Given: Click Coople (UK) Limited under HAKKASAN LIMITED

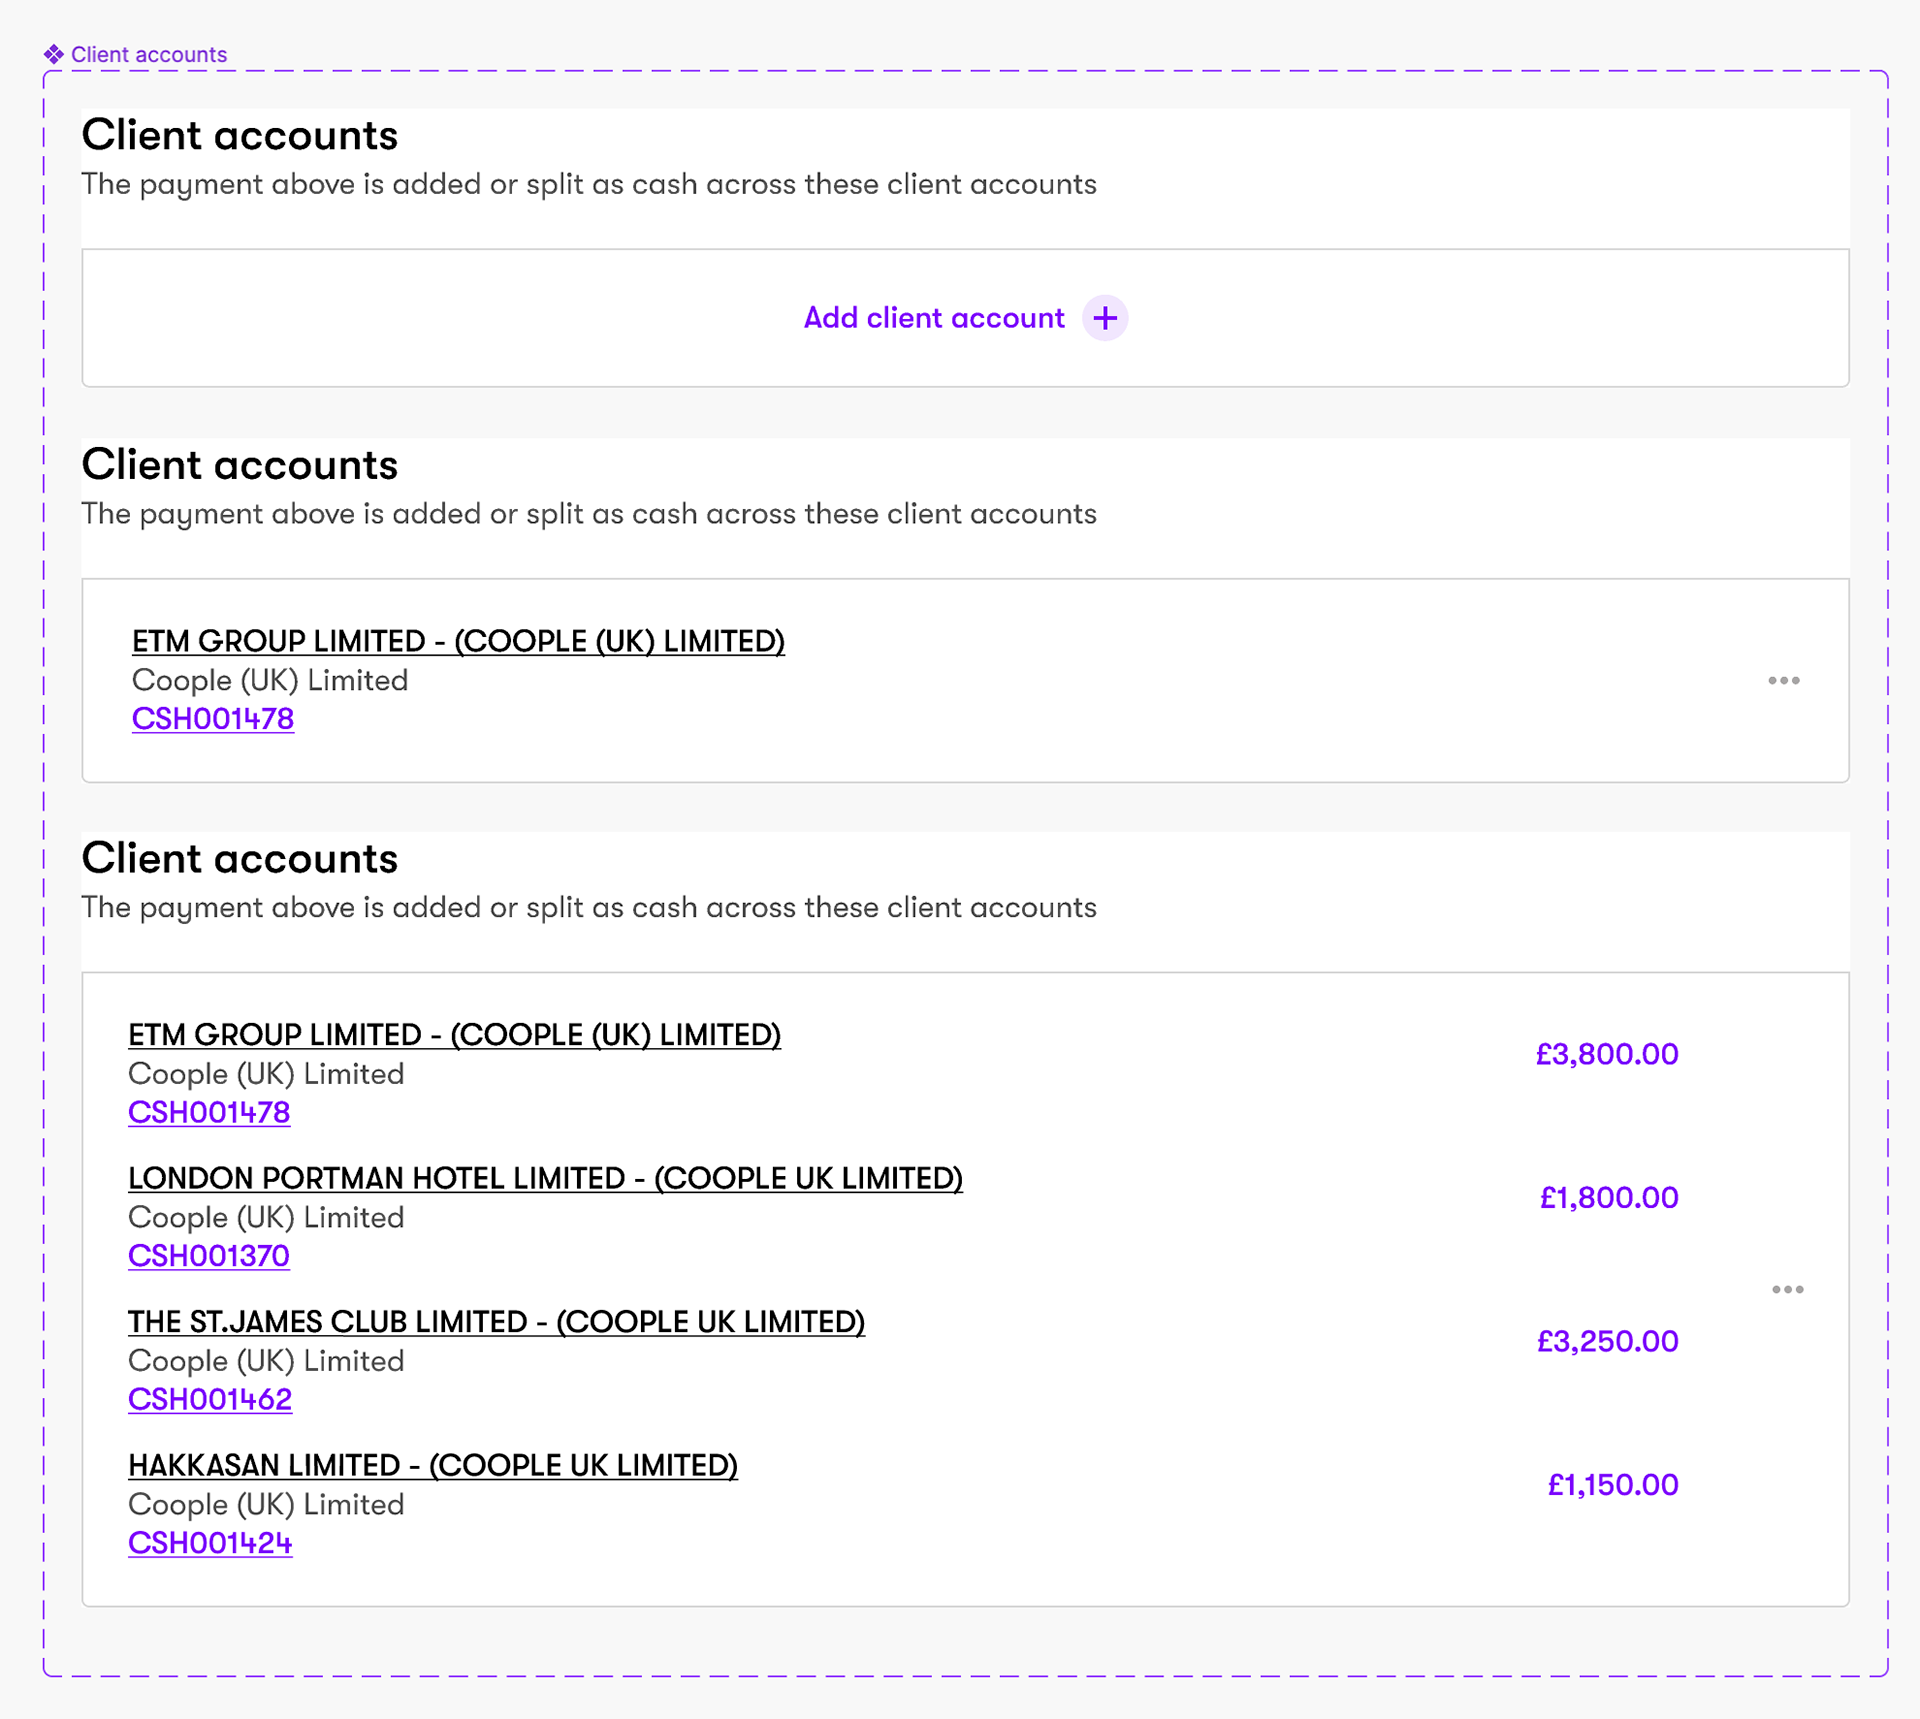Looking at the screenshot, I should [x=266, y=1504].
